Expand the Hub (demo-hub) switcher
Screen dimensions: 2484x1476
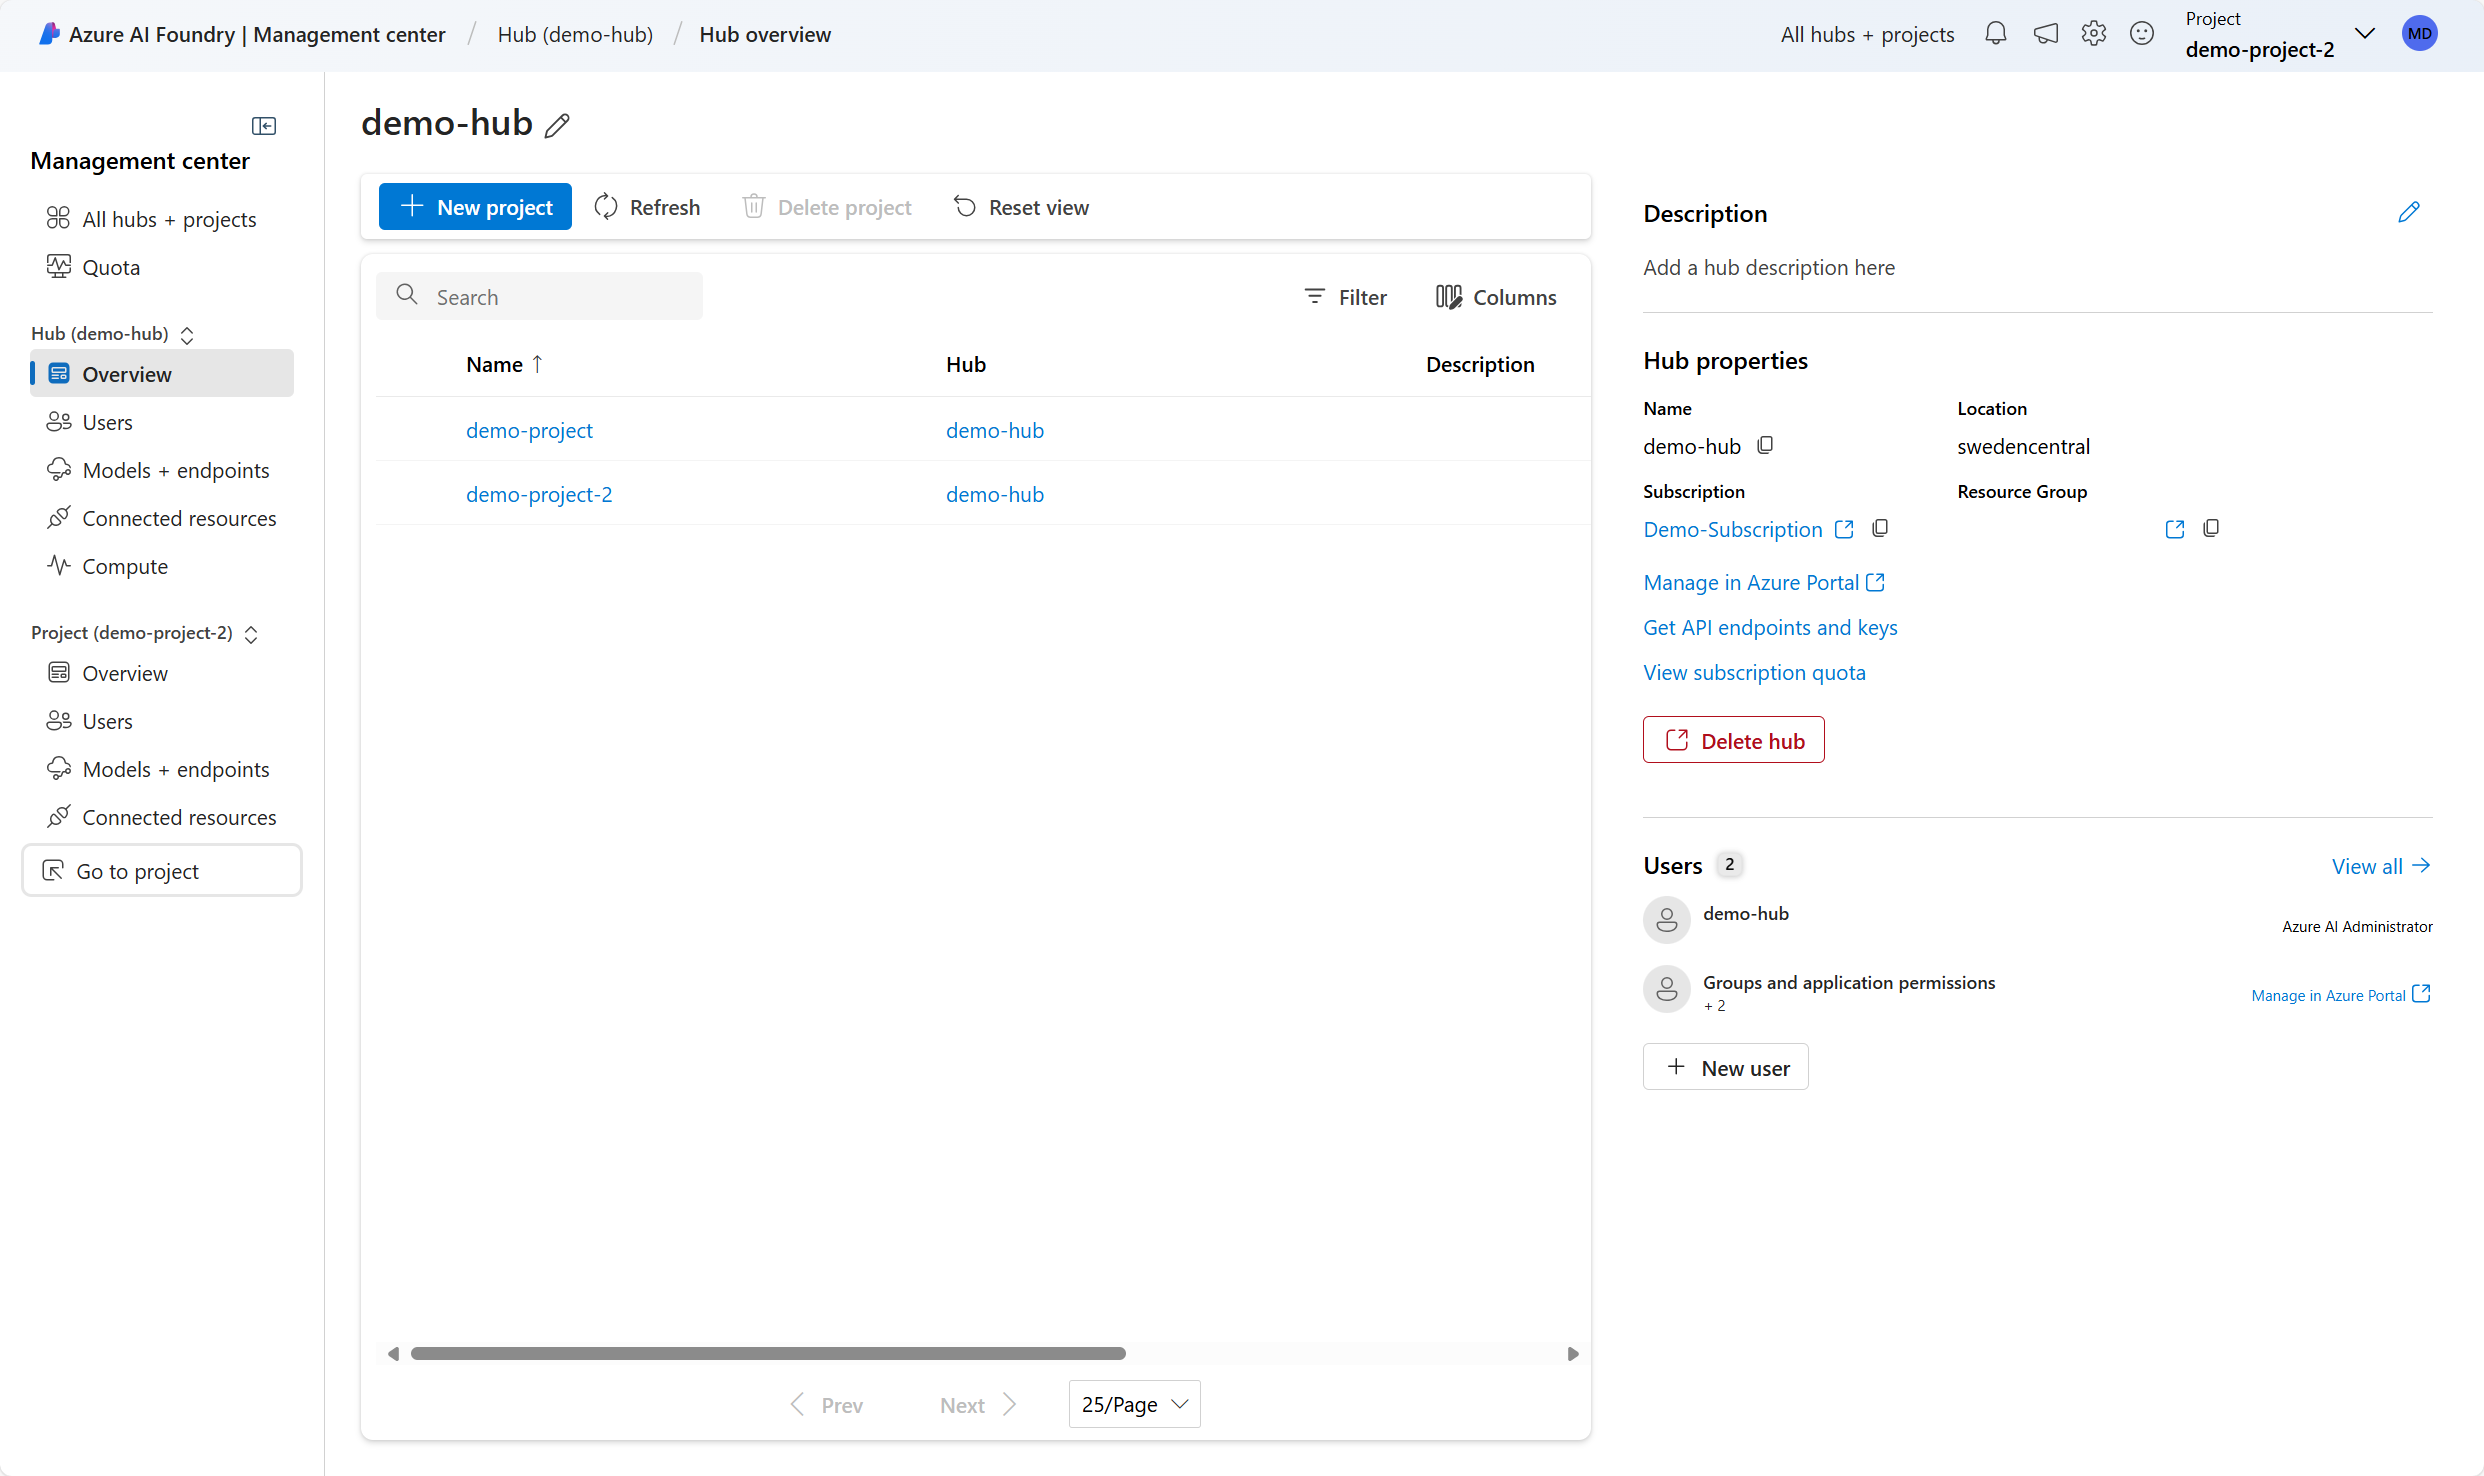click(x=187, y=335)
